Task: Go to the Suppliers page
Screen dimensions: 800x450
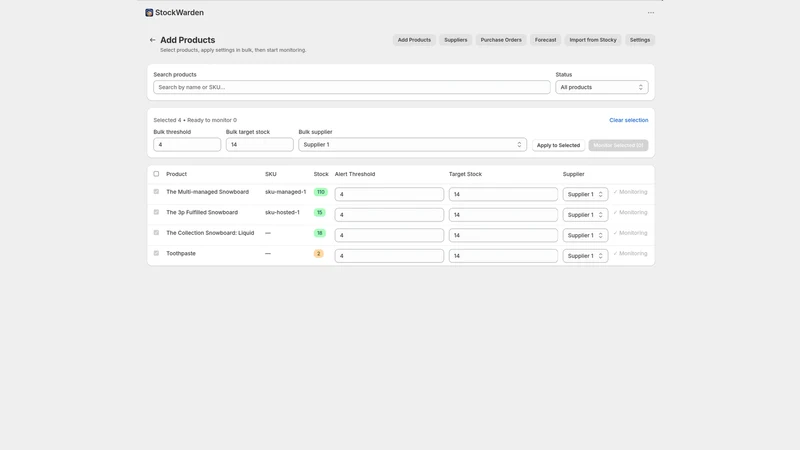Action: coord(456,40)
